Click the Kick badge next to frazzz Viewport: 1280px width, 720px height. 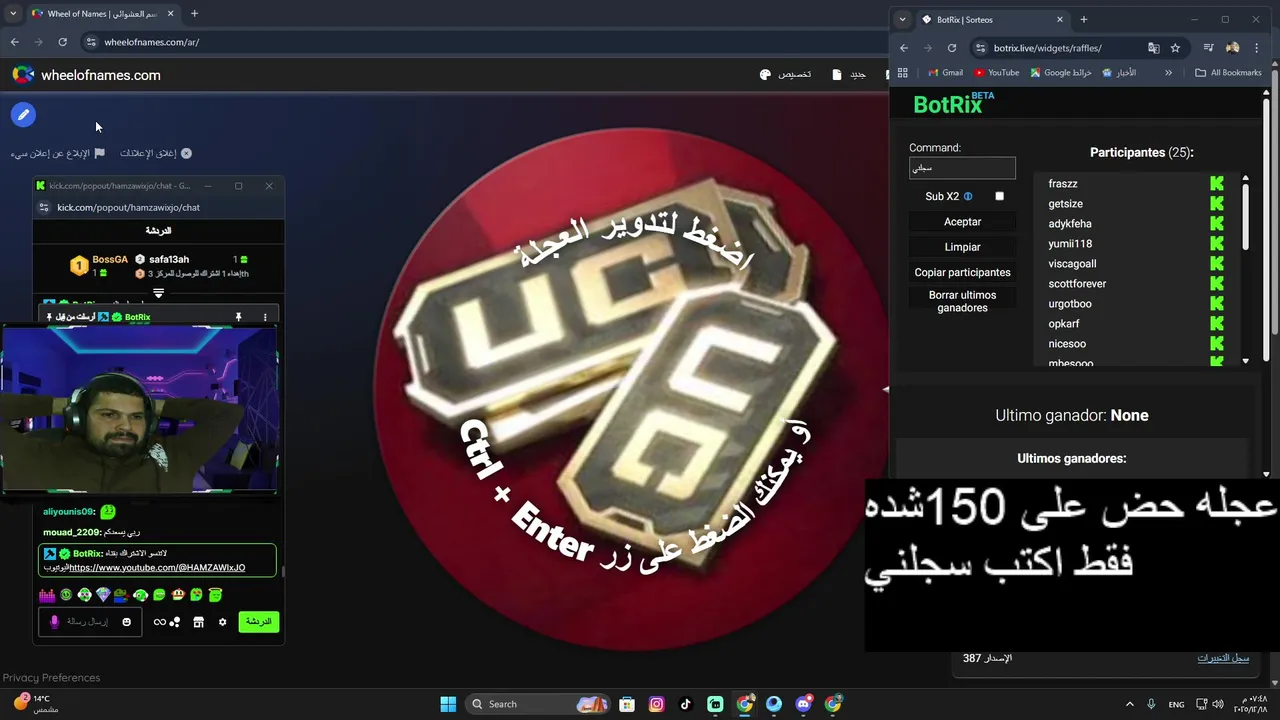(1217, 184)
